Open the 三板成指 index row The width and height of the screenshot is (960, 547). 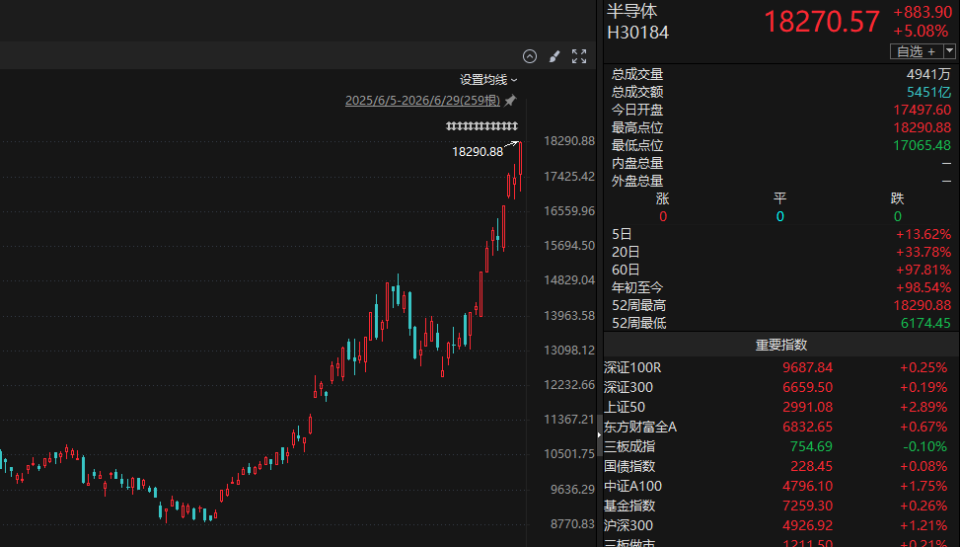[x=781, y=447]
